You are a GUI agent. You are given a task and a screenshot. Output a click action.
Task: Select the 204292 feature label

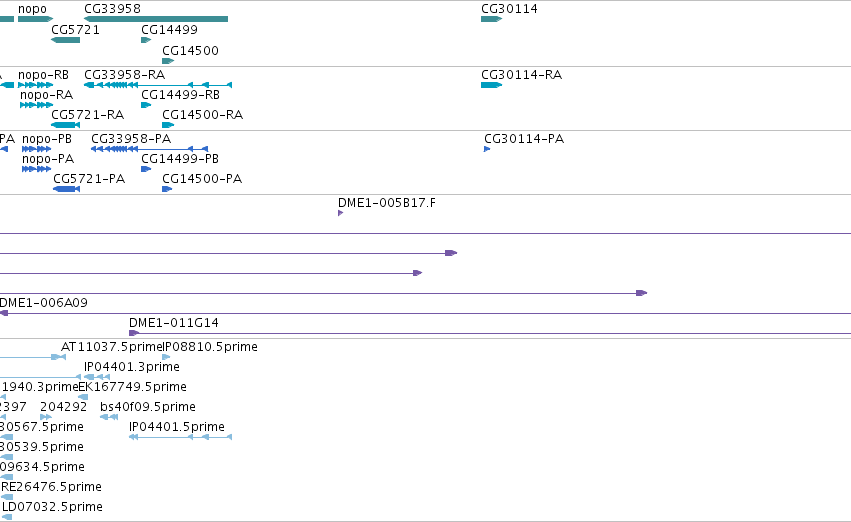tap(63, 406)
